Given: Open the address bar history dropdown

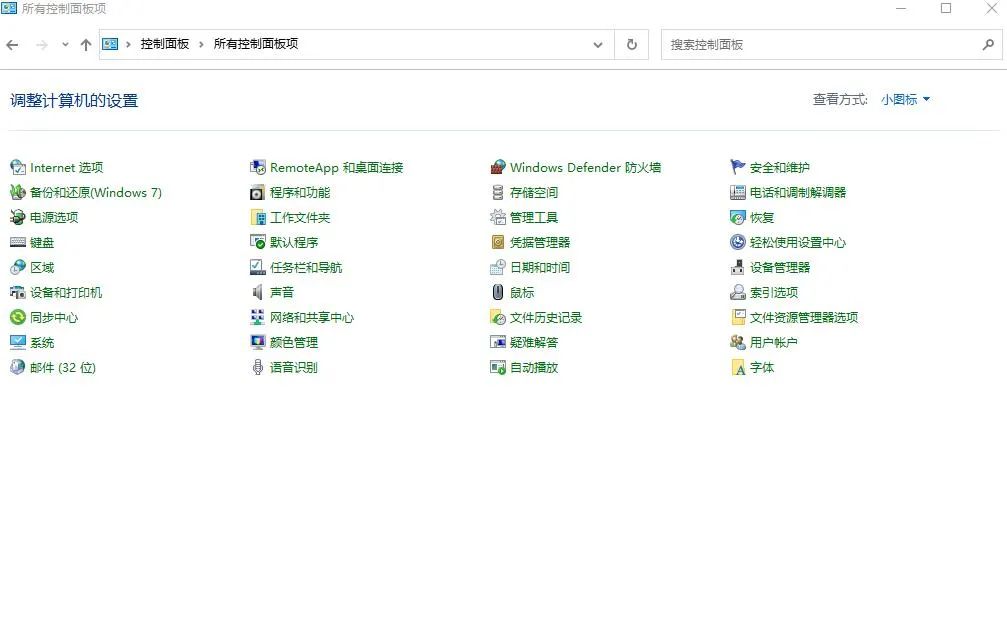Looking at the screenshot, I should (598, 45).
